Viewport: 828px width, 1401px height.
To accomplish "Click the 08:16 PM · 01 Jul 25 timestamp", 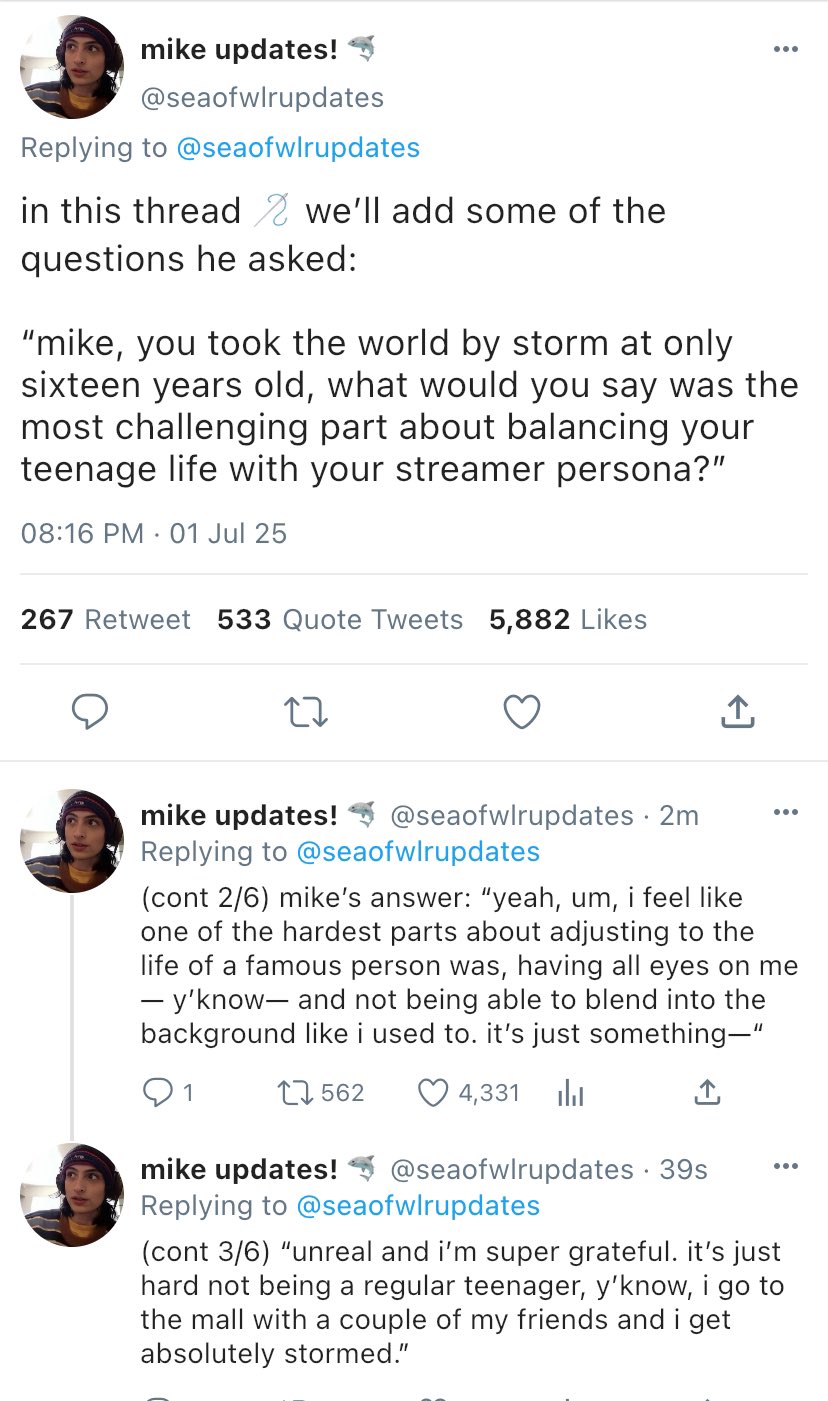I will tap(154, 534).
